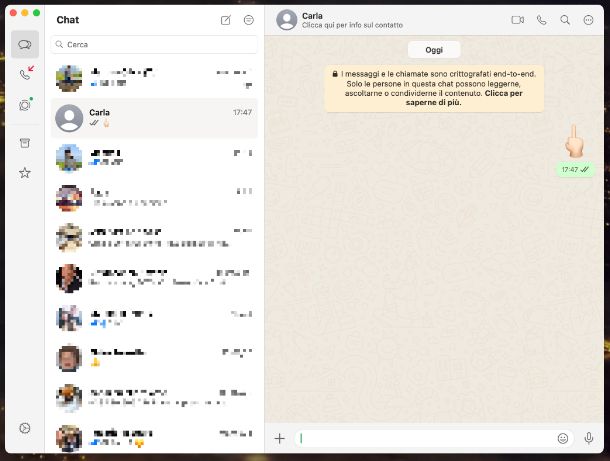The image size is (610, 461).
Task: Start a video call with Carla
Action: tap(517, 20)
